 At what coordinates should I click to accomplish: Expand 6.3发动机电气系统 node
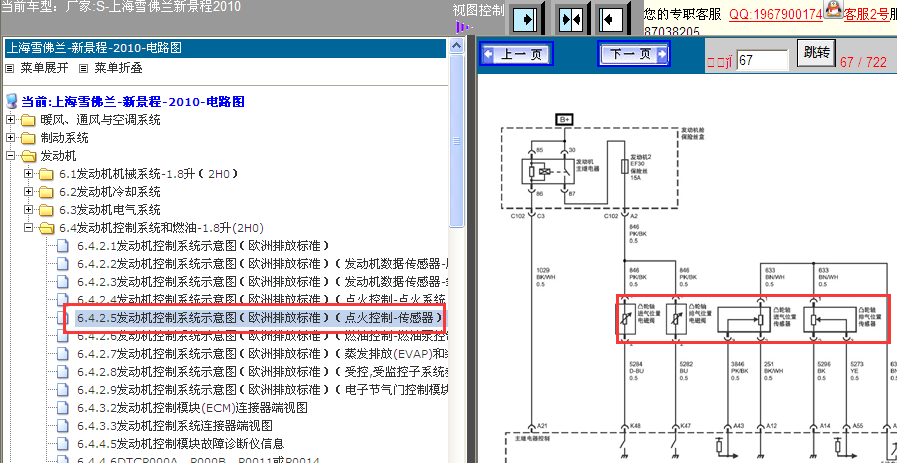pyautogui.click(x=29, y=209)
